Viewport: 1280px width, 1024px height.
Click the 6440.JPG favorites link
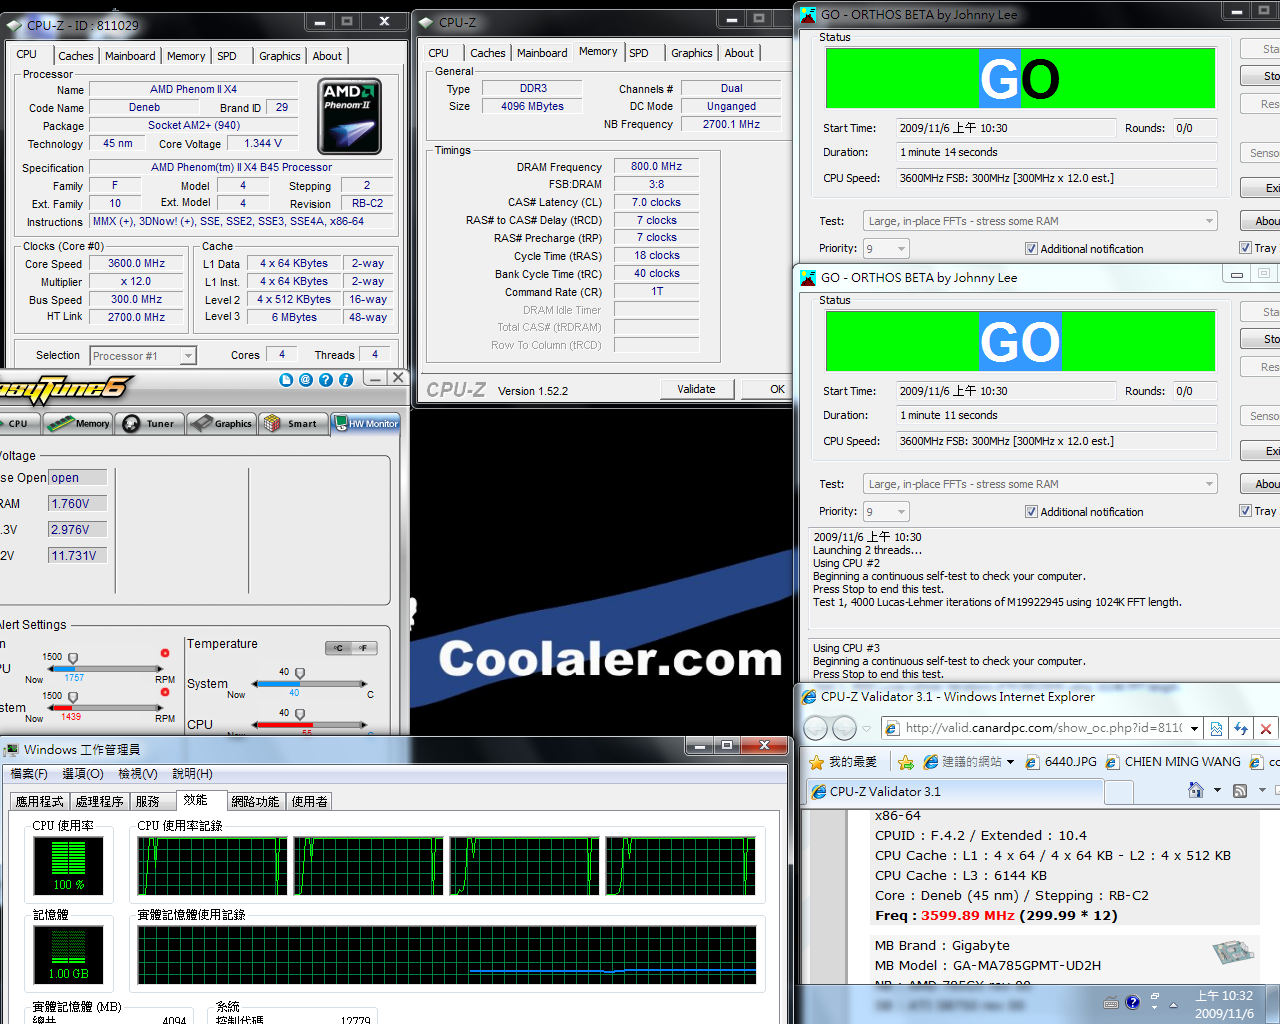pos(1061,762)
